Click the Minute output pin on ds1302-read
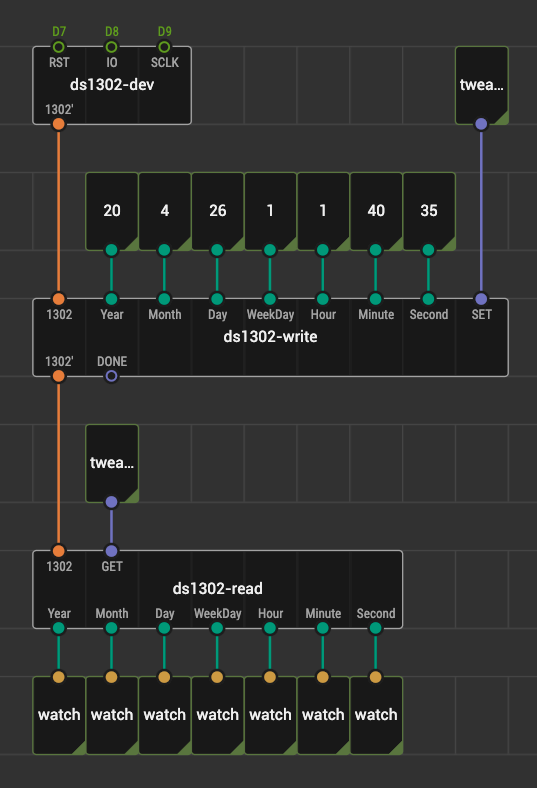This screenshot has height=788, width=537. 323,628
